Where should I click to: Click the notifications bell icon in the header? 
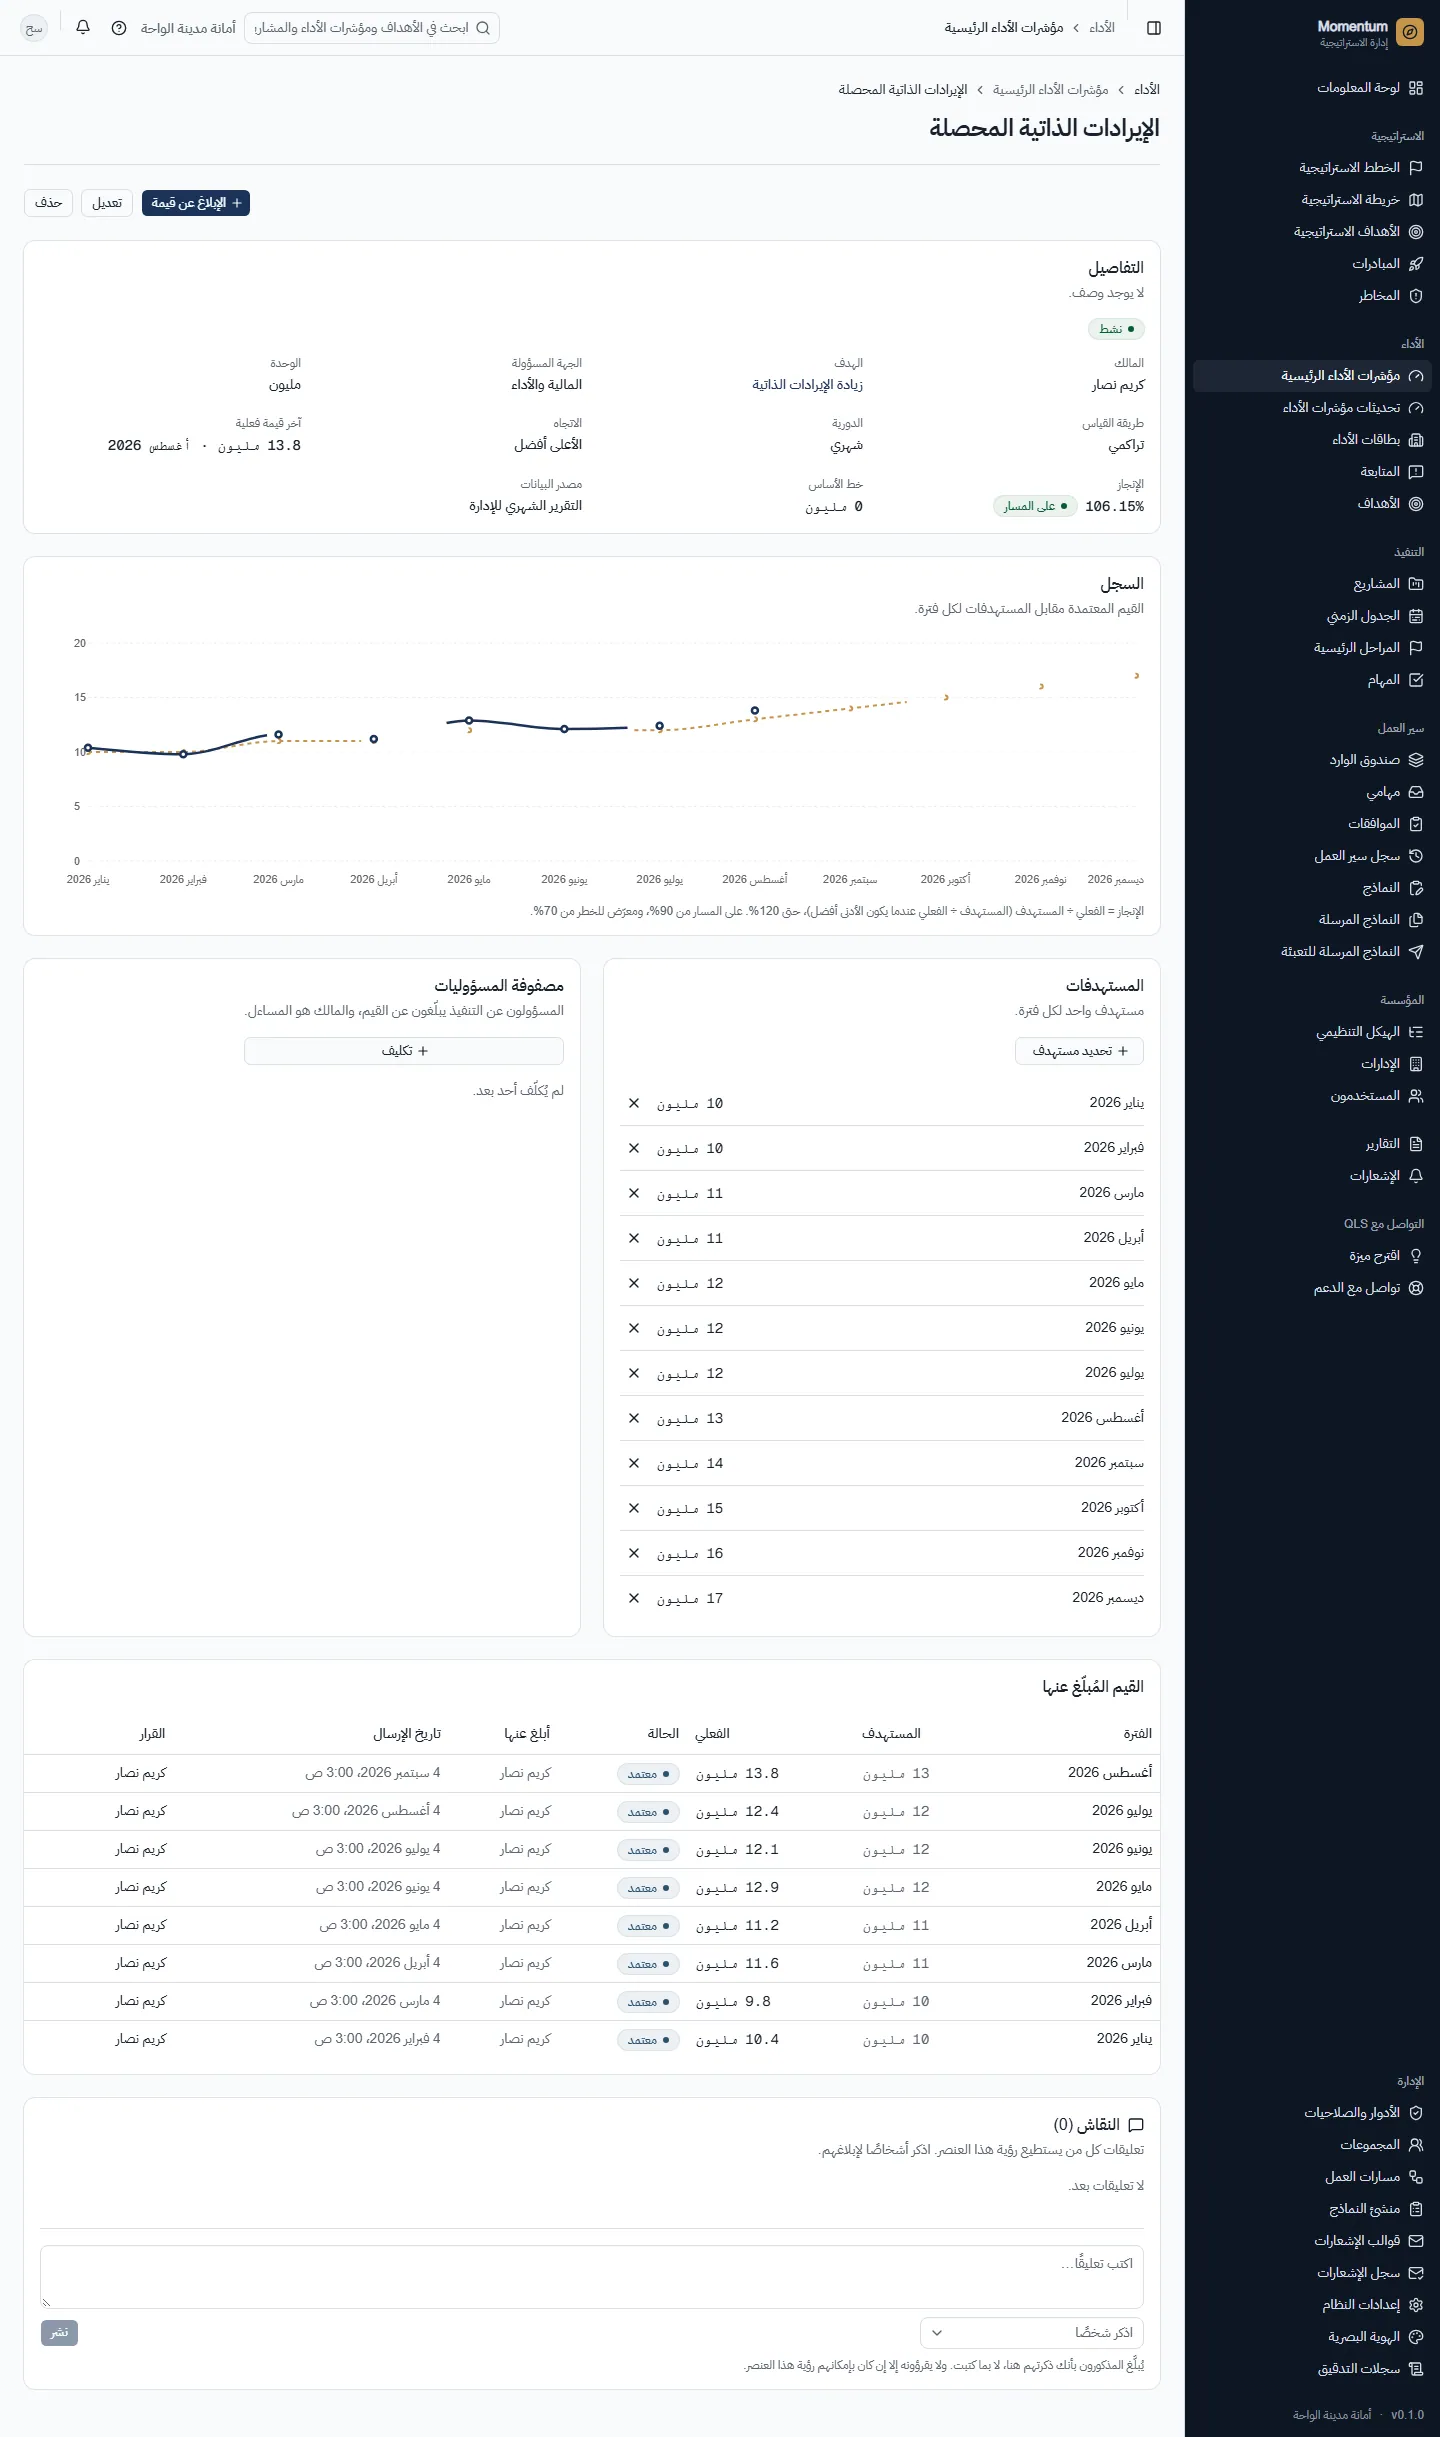pyautogui.click(x=83, y=28)
